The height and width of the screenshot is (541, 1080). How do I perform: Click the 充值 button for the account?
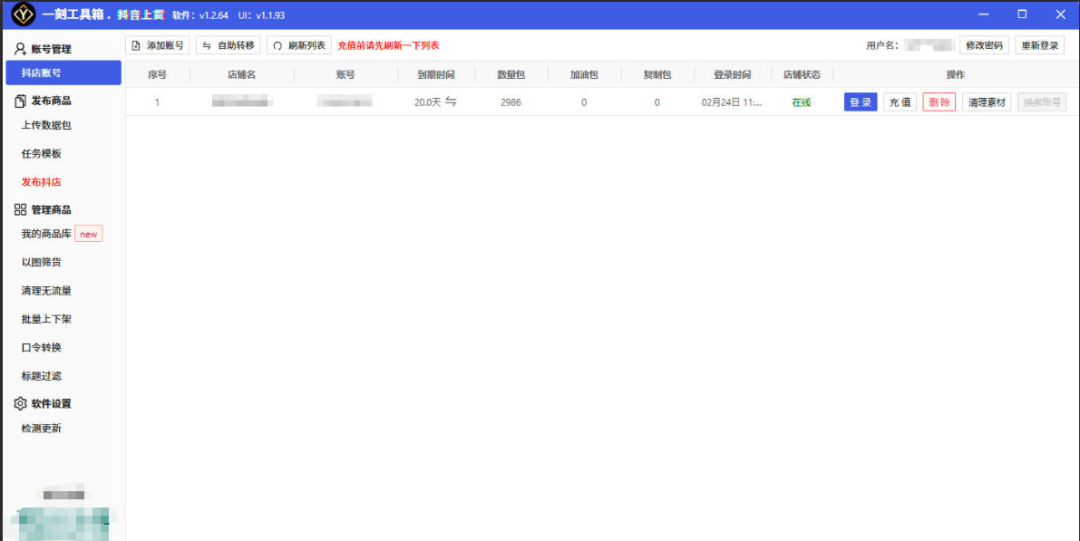pos(899,102)
